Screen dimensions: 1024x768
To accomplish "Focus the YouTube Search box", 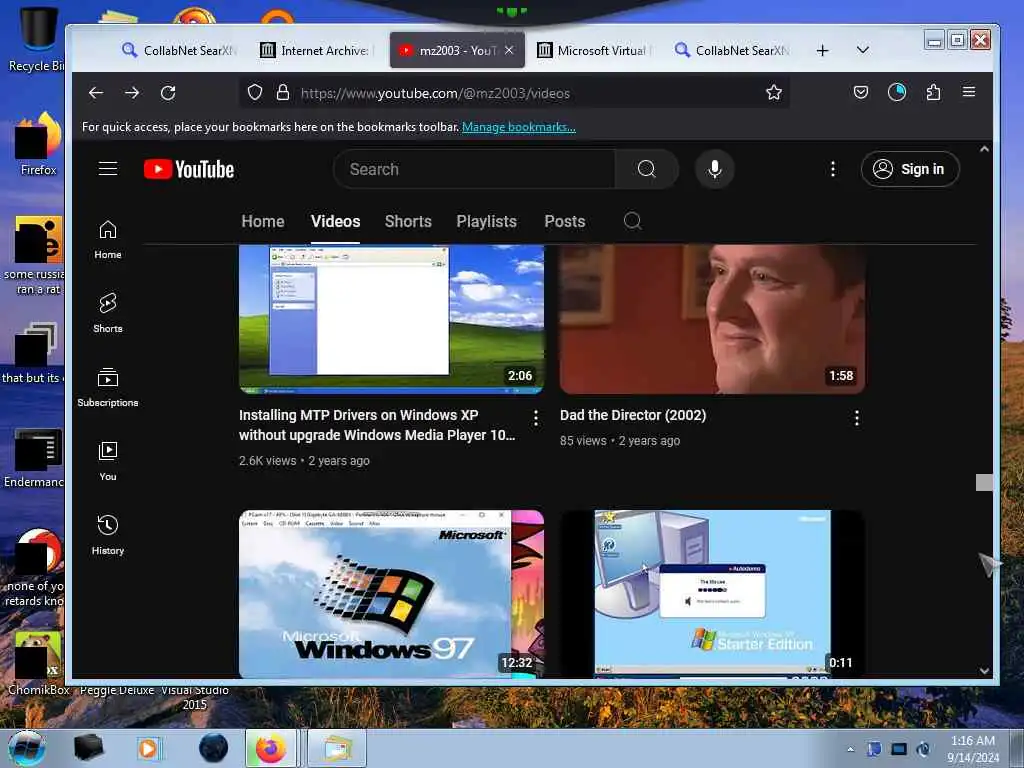I will point(473,169).
